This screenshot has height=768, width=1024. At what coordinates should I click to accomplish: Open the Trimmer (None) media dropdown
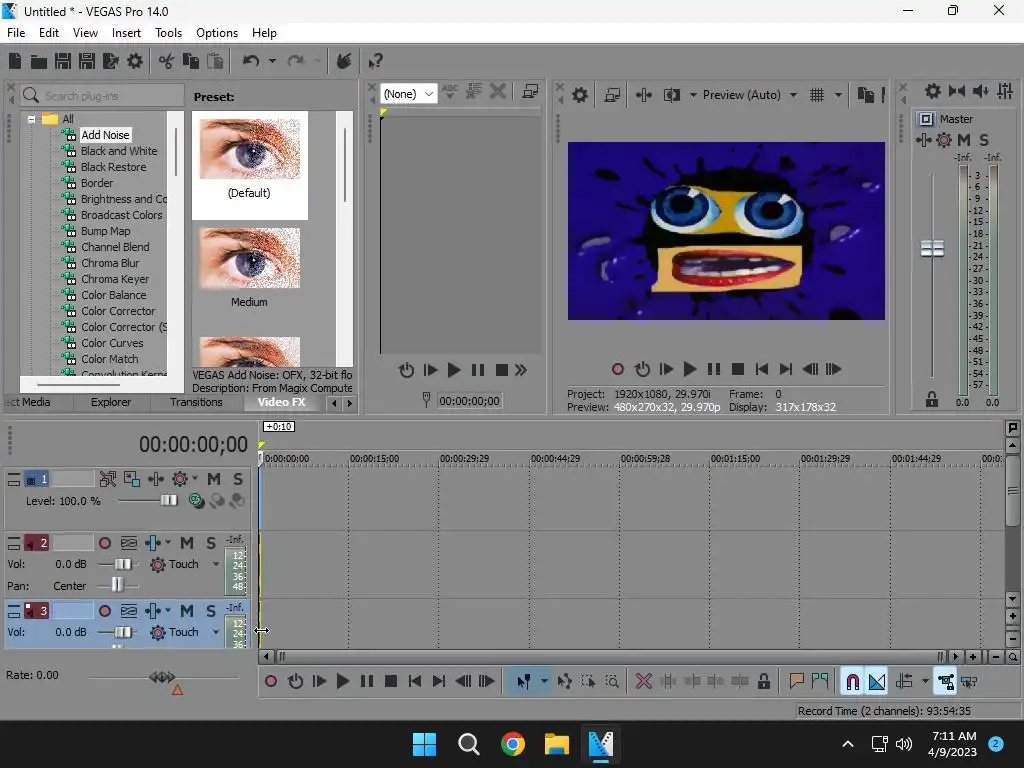click(x=408, y=94)
